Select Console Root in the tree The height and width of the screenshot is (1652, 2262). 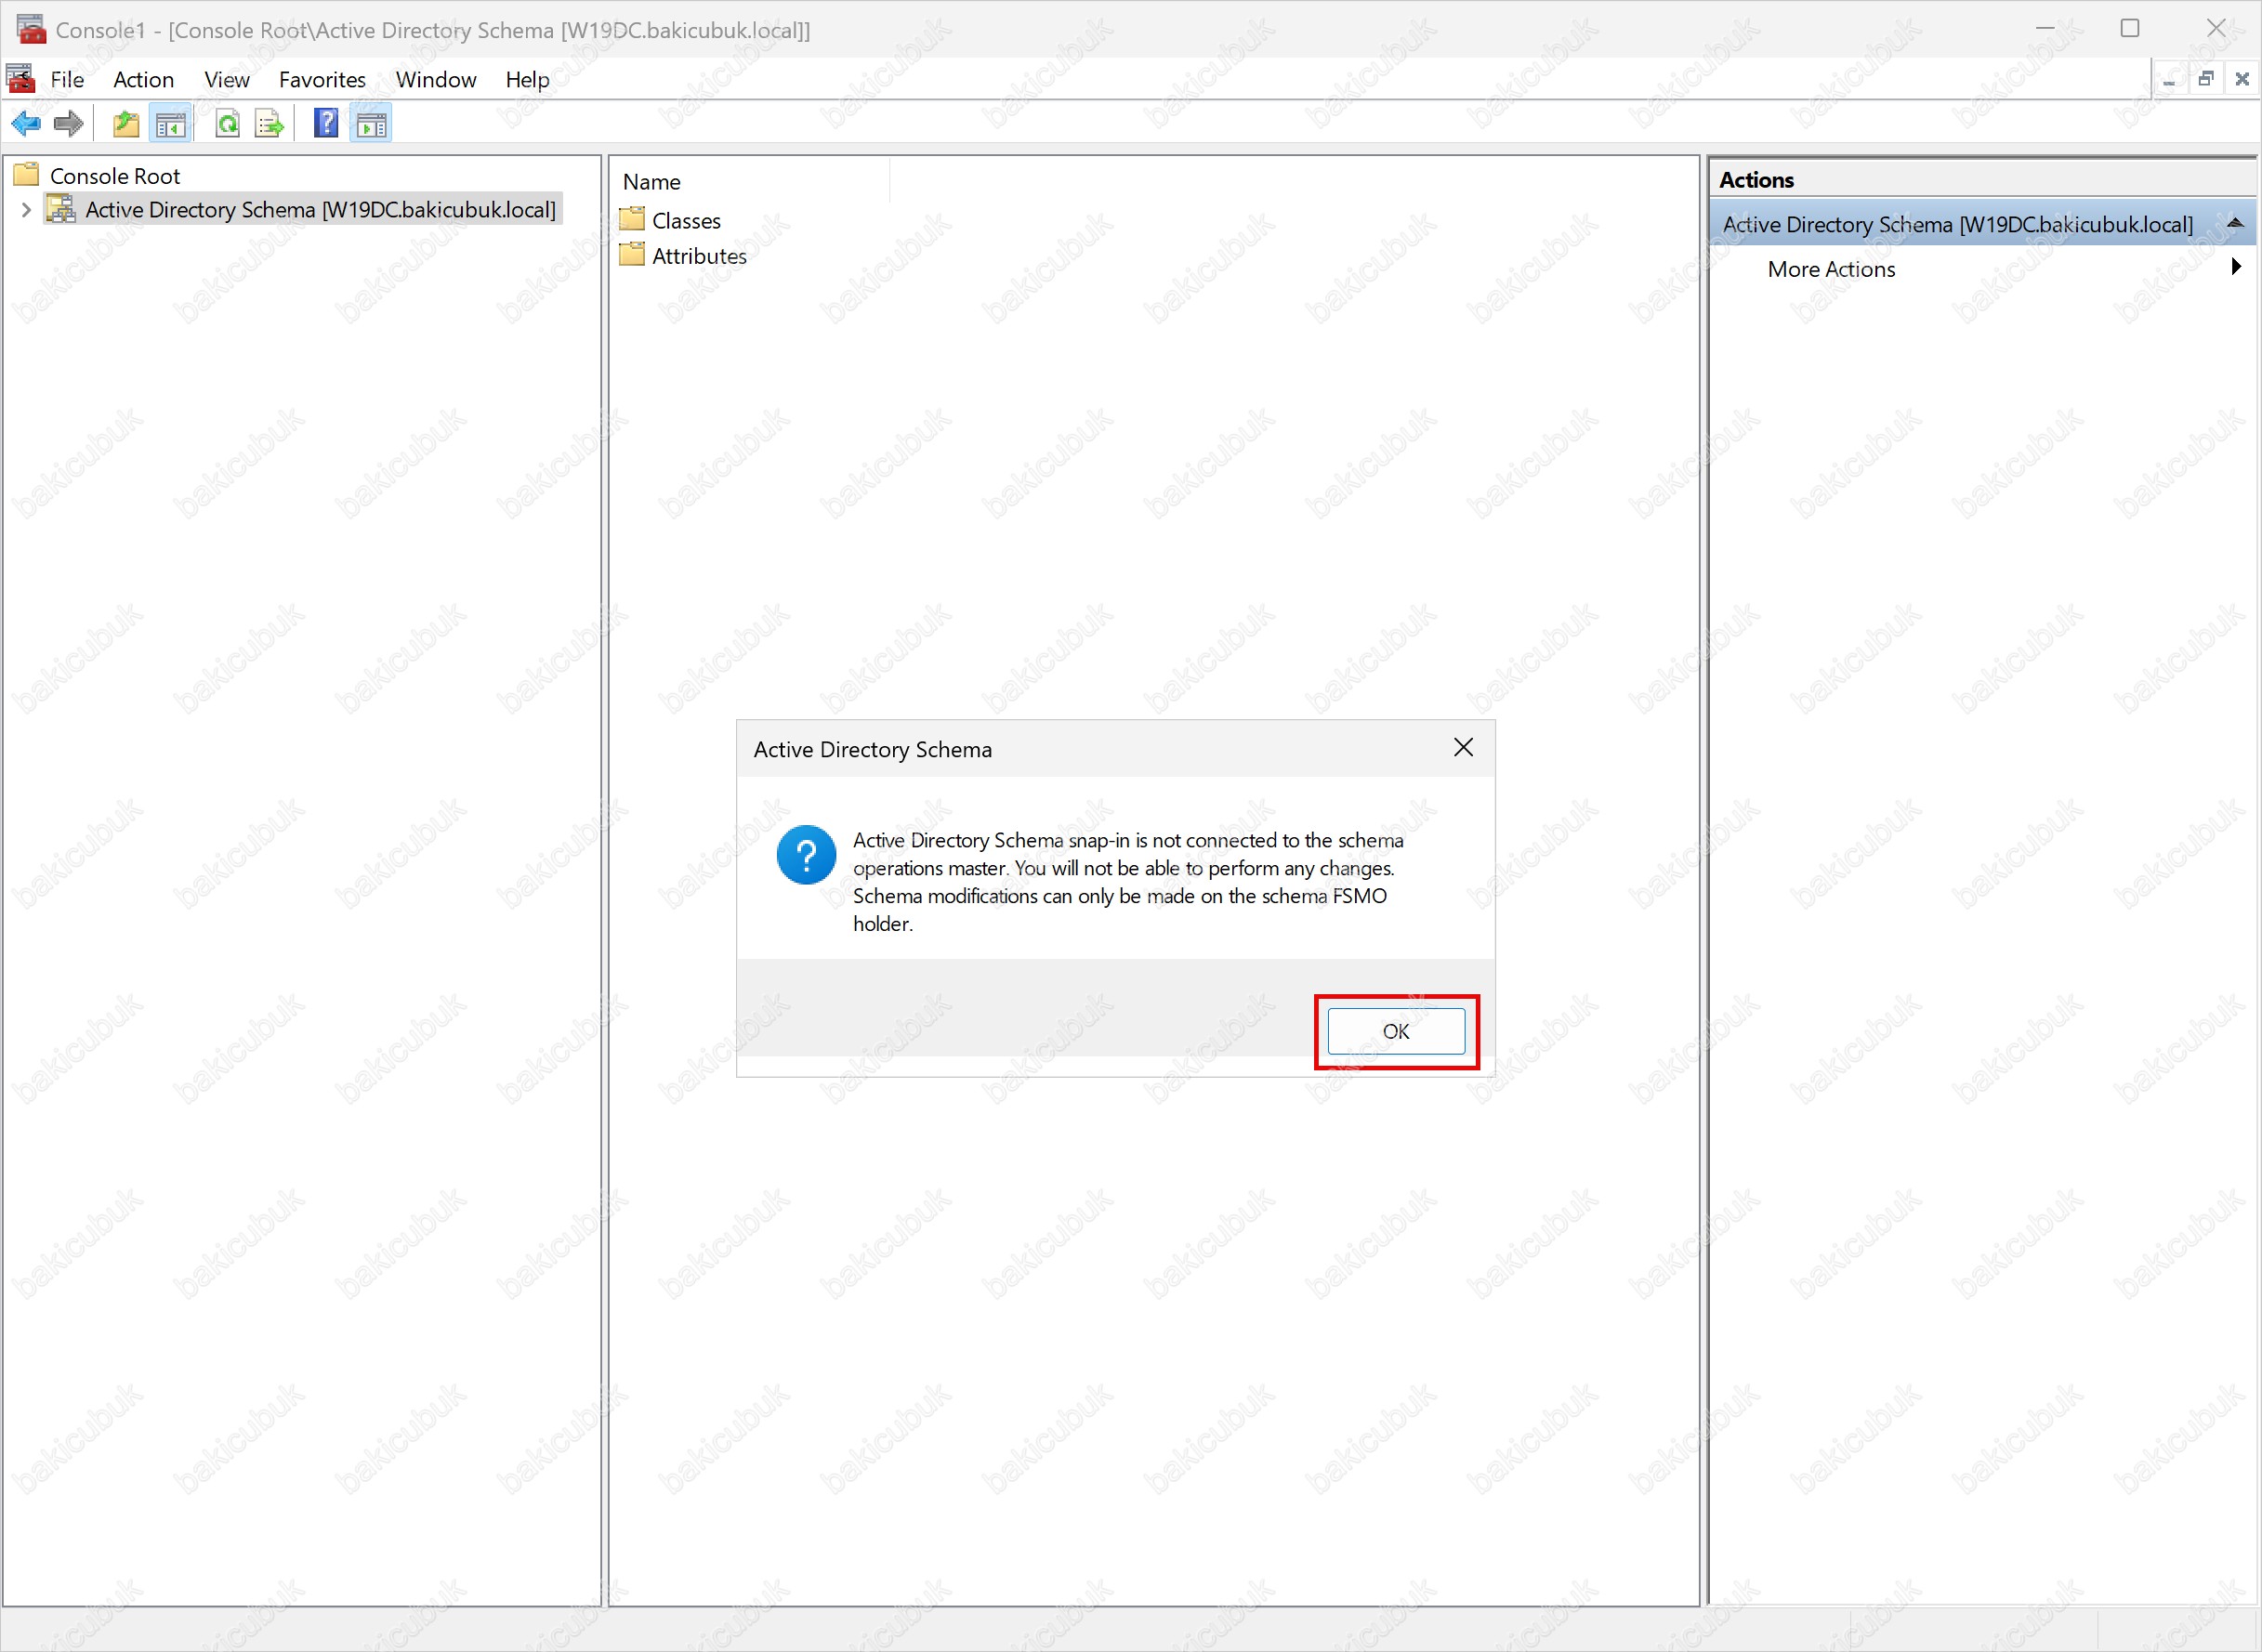115,176
